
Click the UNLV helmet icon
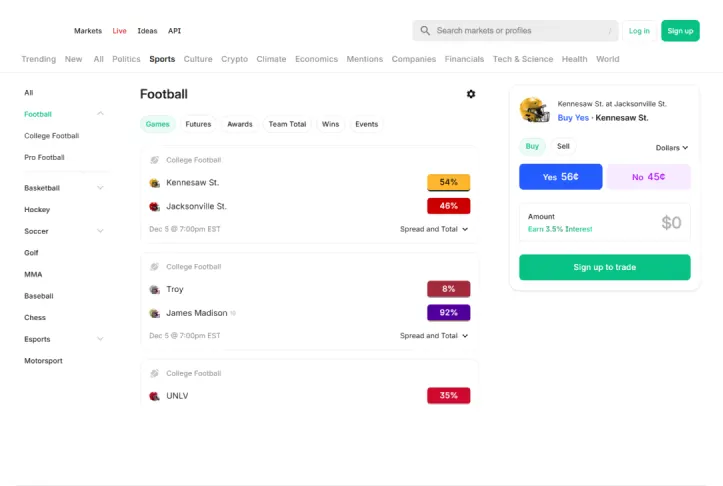154,396
